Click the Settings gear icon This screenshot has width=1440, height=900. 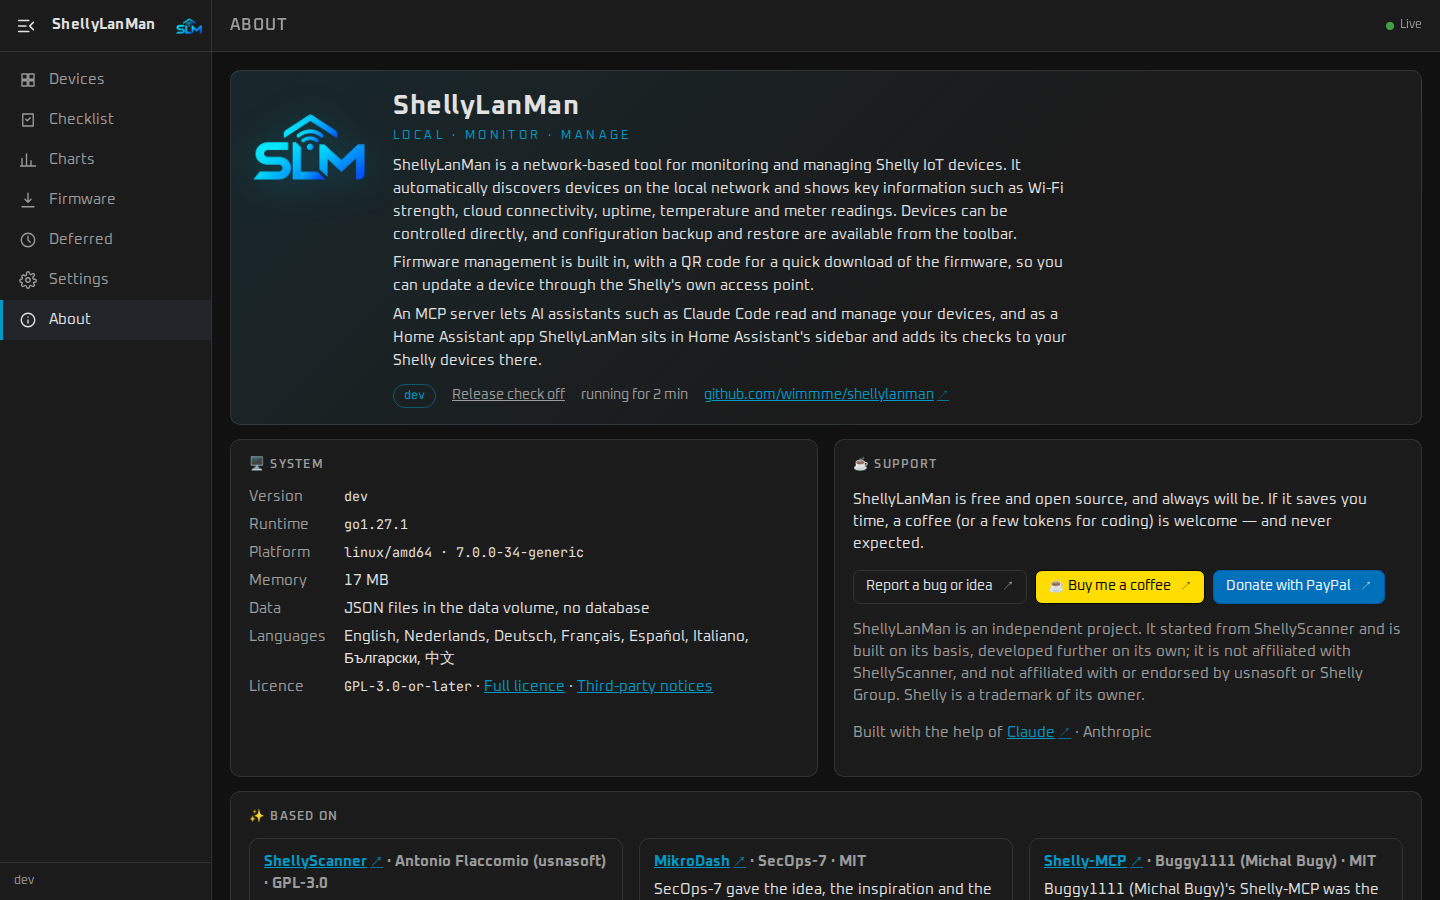[28, 280]
